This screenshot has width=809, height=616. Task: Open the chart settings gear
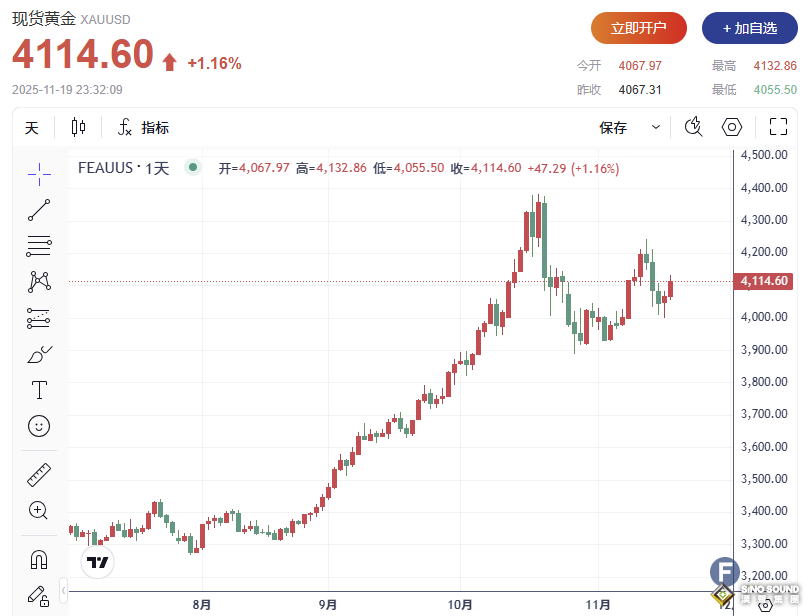[731, 127]
